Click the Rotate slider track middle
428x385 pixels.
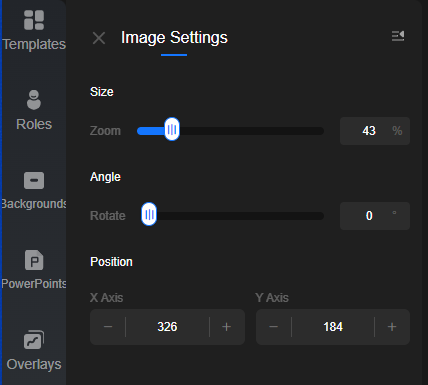233,216
